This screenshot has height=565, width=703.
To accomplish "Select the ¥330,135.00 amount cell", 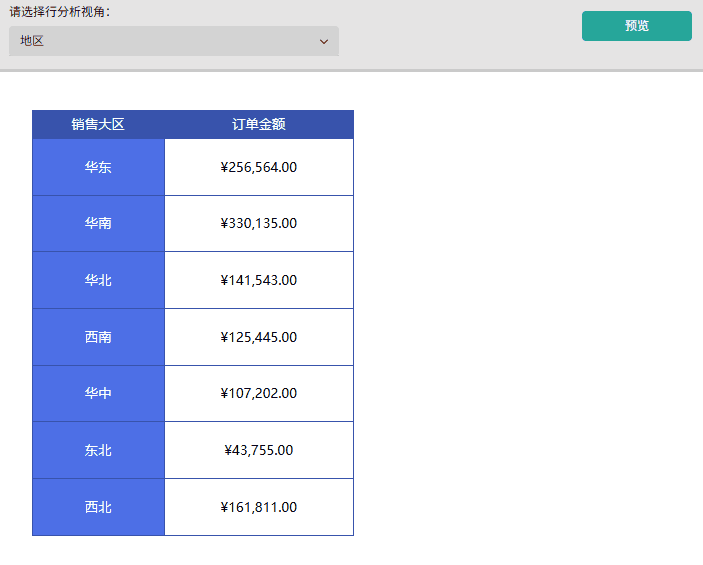I will tap(259, 223).
